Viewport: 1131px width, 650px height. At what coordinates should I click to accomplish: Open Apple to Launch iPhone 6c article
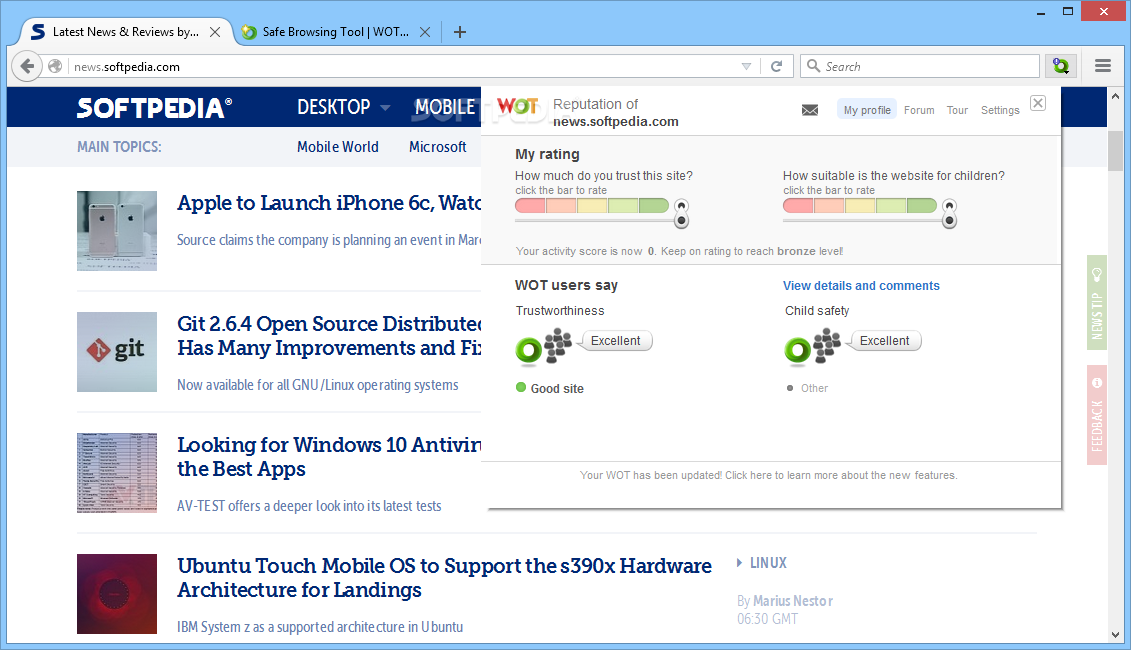click(329, 203)
